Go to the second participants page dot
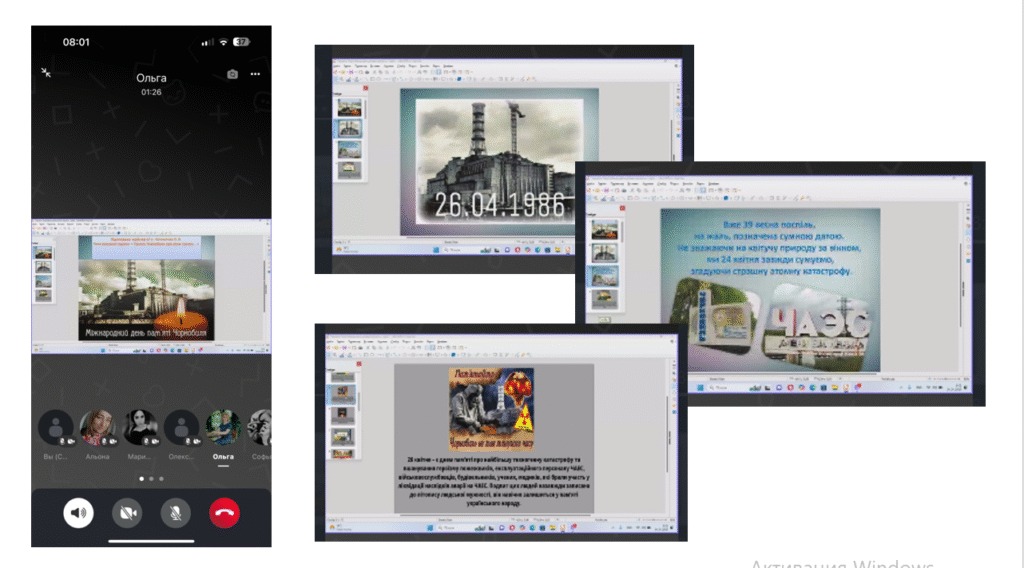1024x568 pixels. [151, 479]
